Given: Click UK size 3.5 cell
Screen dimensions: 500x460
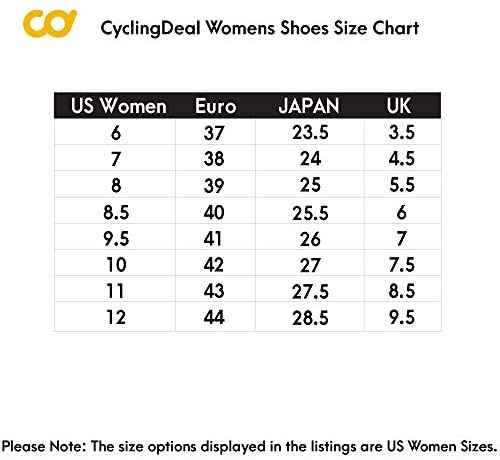Looking at the screenshot, I should point(402,132).
